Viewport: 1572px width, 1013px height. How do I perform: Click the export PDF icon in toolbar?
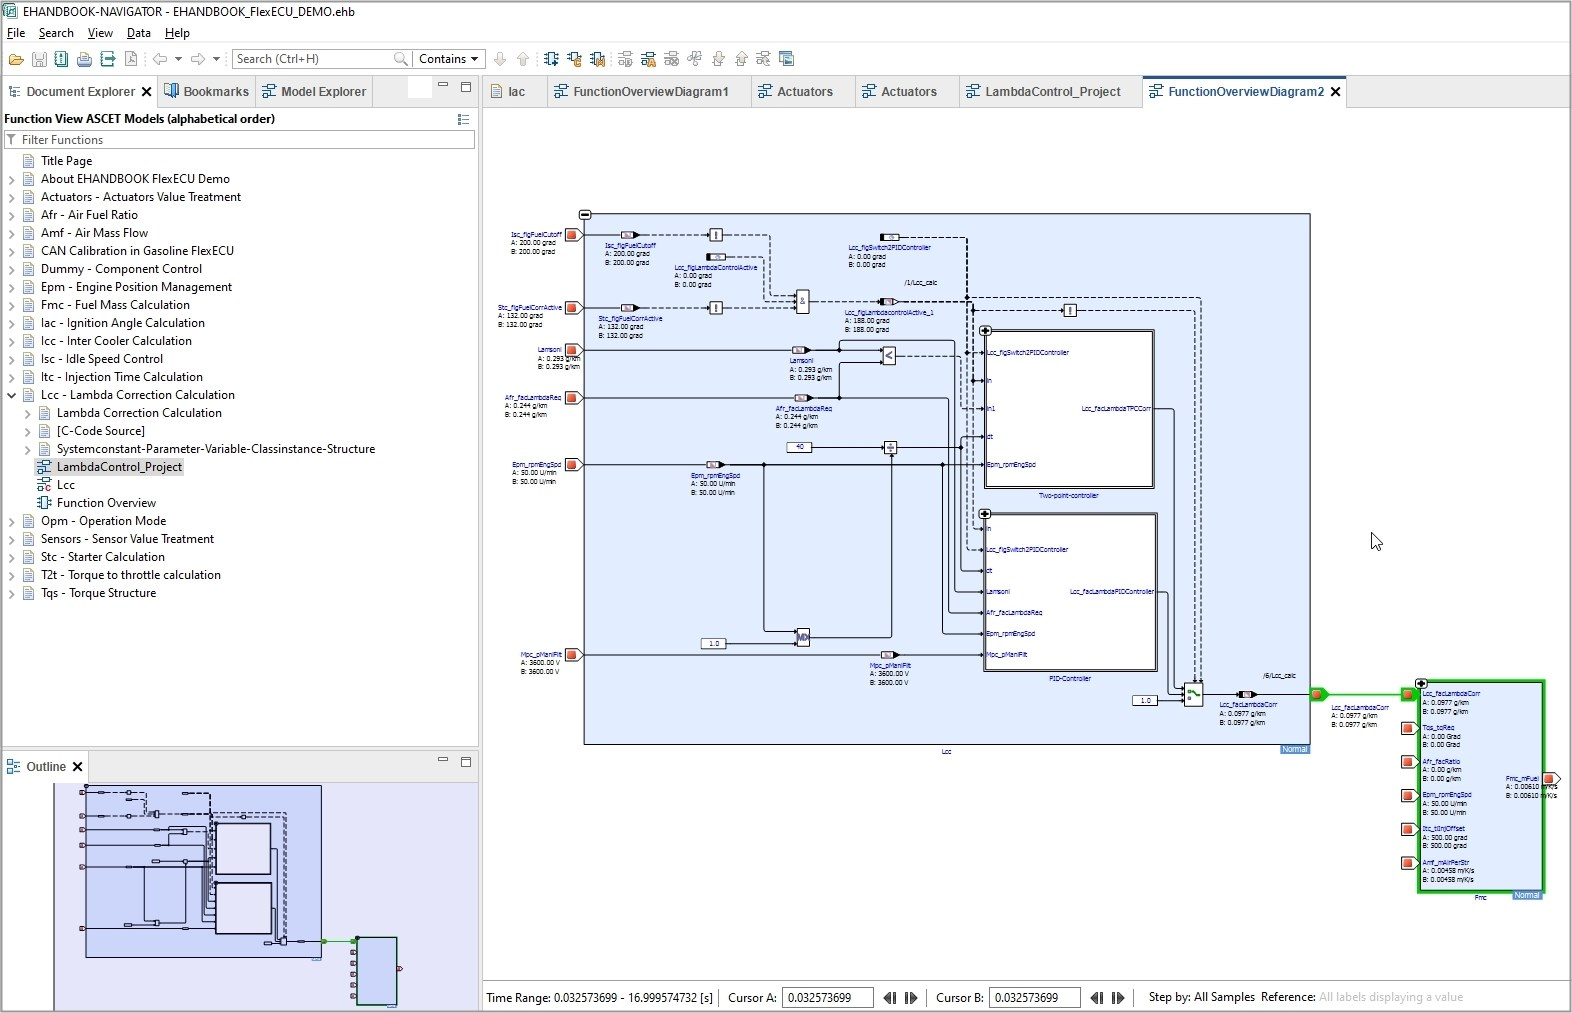point(130,59)
